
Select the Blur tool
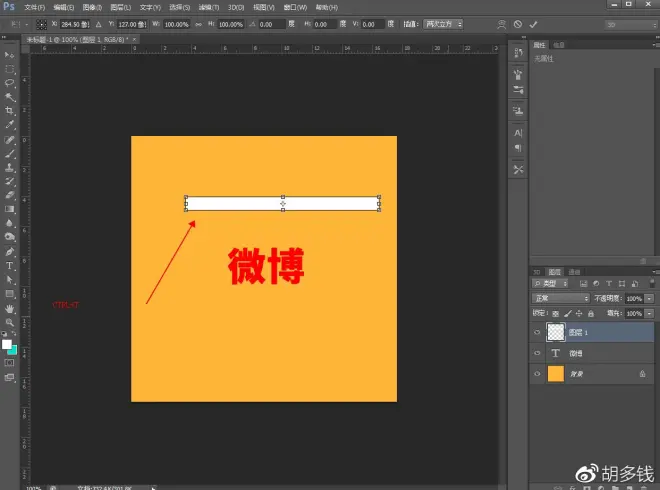pos(9,223)
